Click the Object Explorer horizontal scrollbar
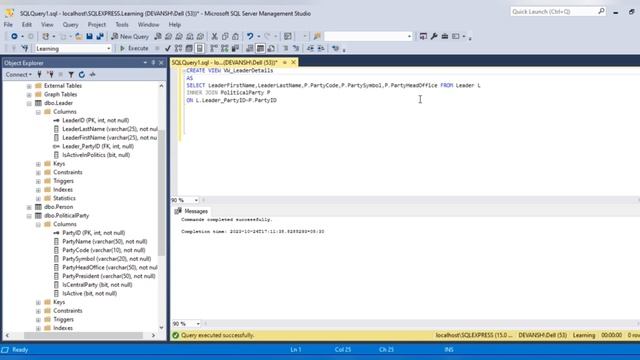The width and height of the screenshot is (640, 360). coord(83,335)
